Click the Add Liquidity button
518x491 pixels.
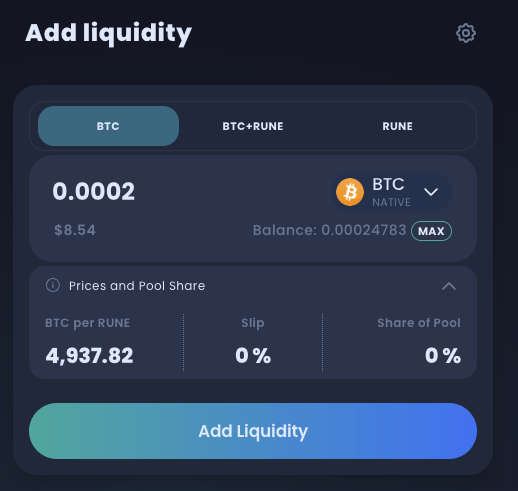point(253,431)
